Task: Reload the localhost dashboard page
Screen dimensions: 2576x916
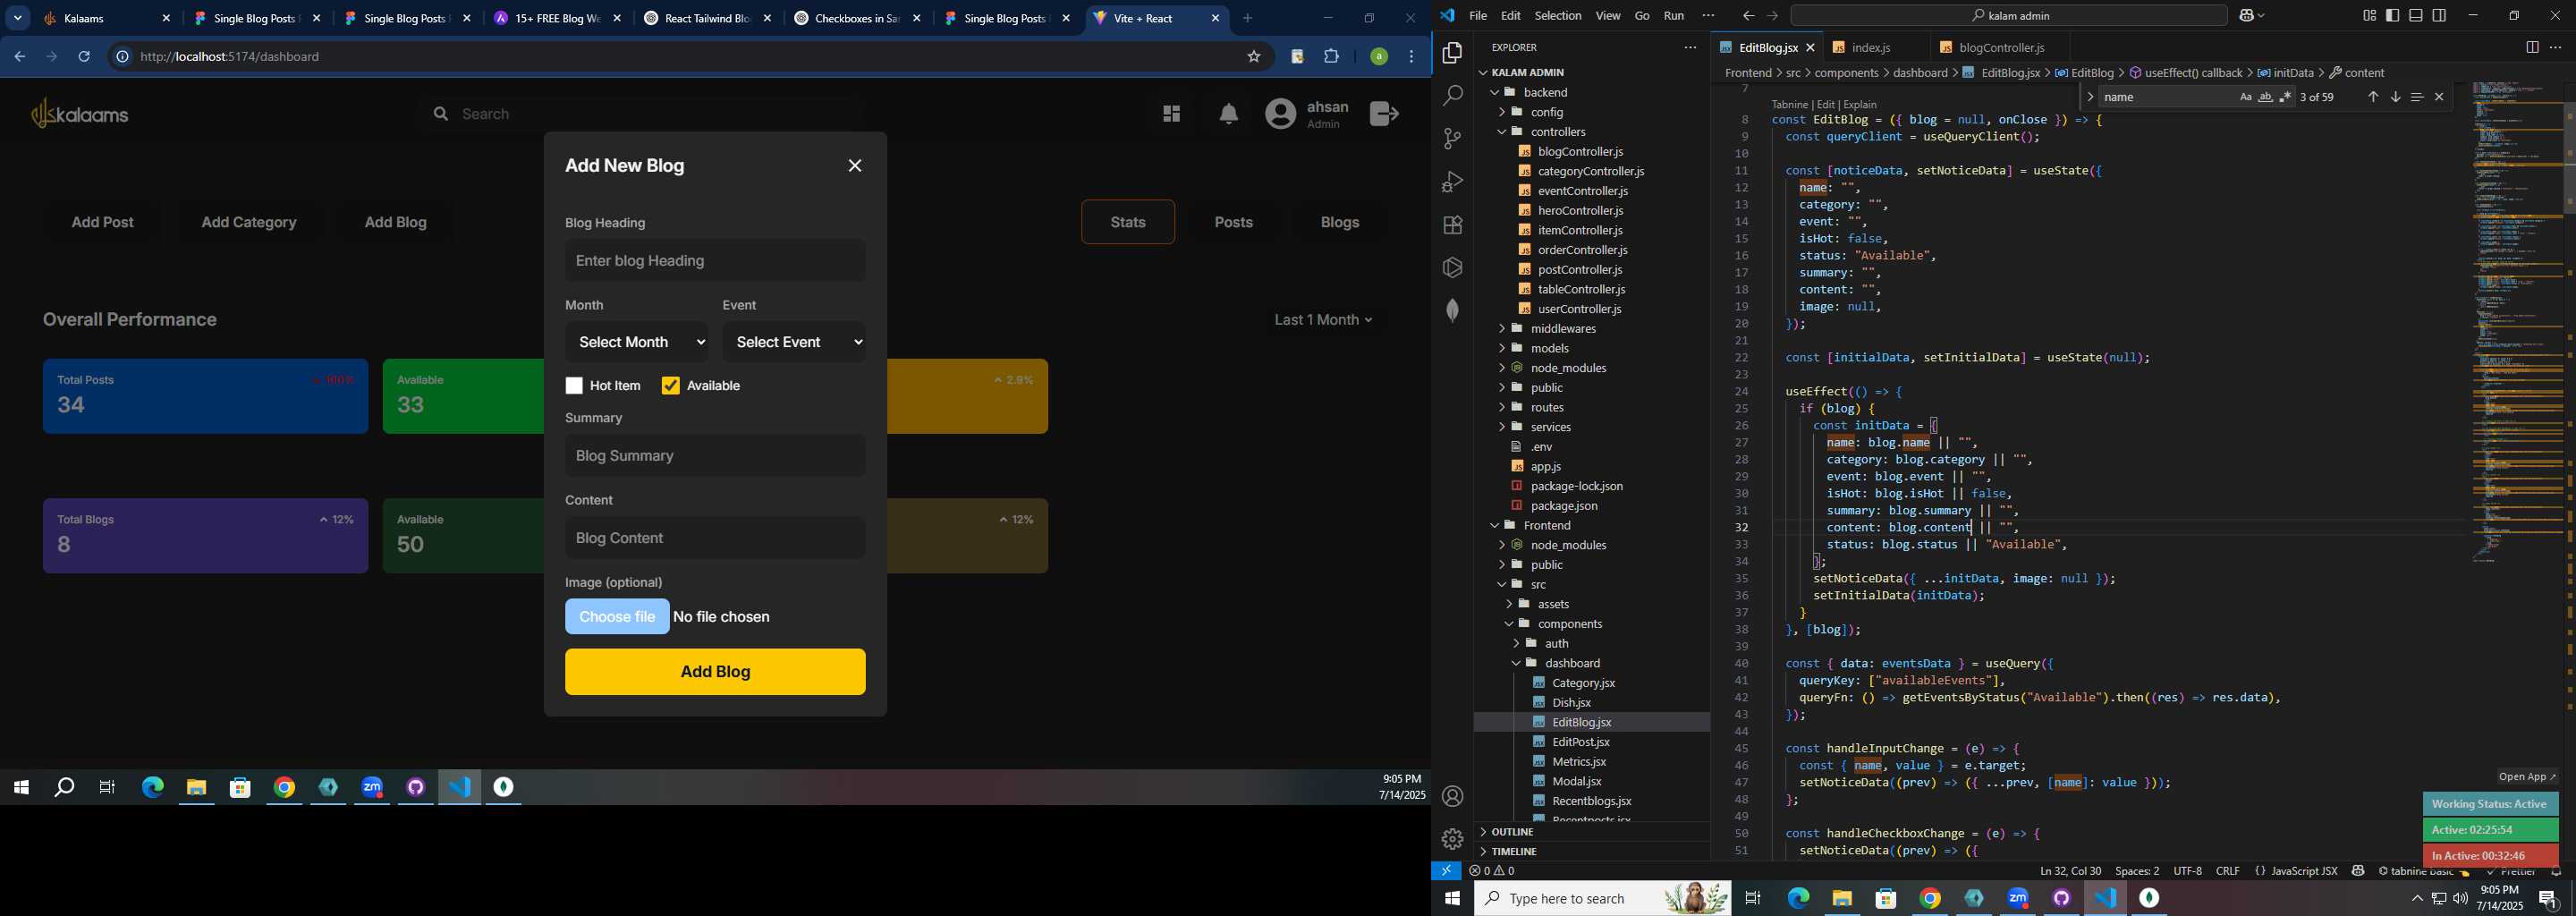Action: 85,57
